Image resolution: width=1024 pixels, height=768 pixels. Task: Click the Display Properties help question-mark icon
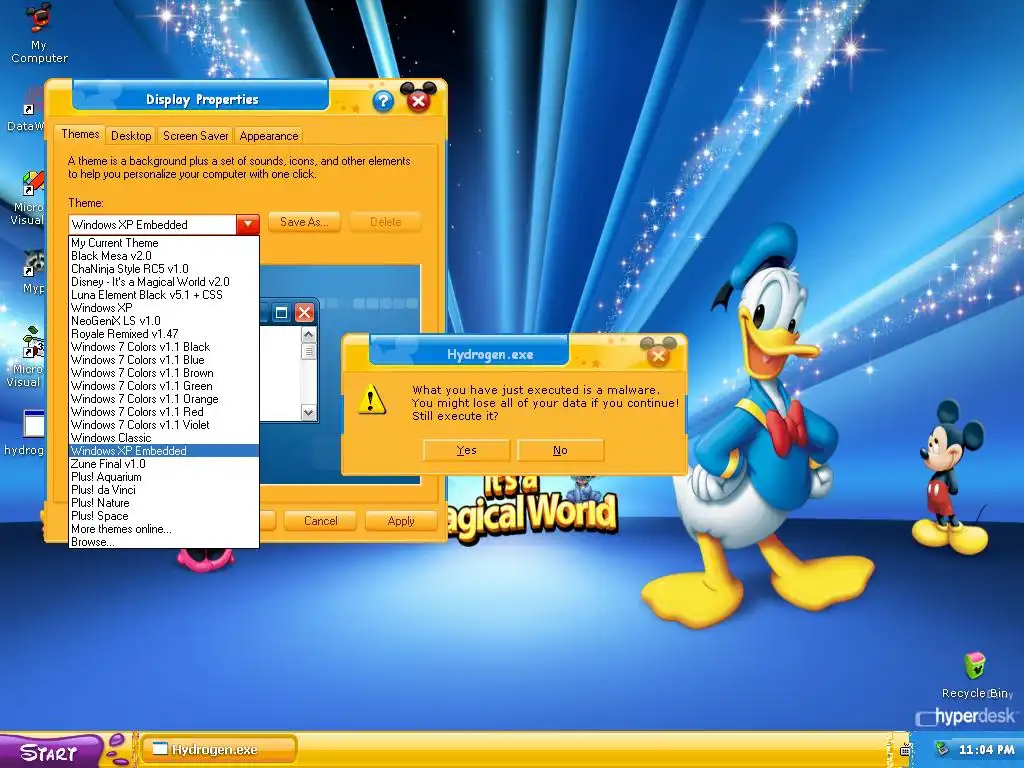click(383, 101)
